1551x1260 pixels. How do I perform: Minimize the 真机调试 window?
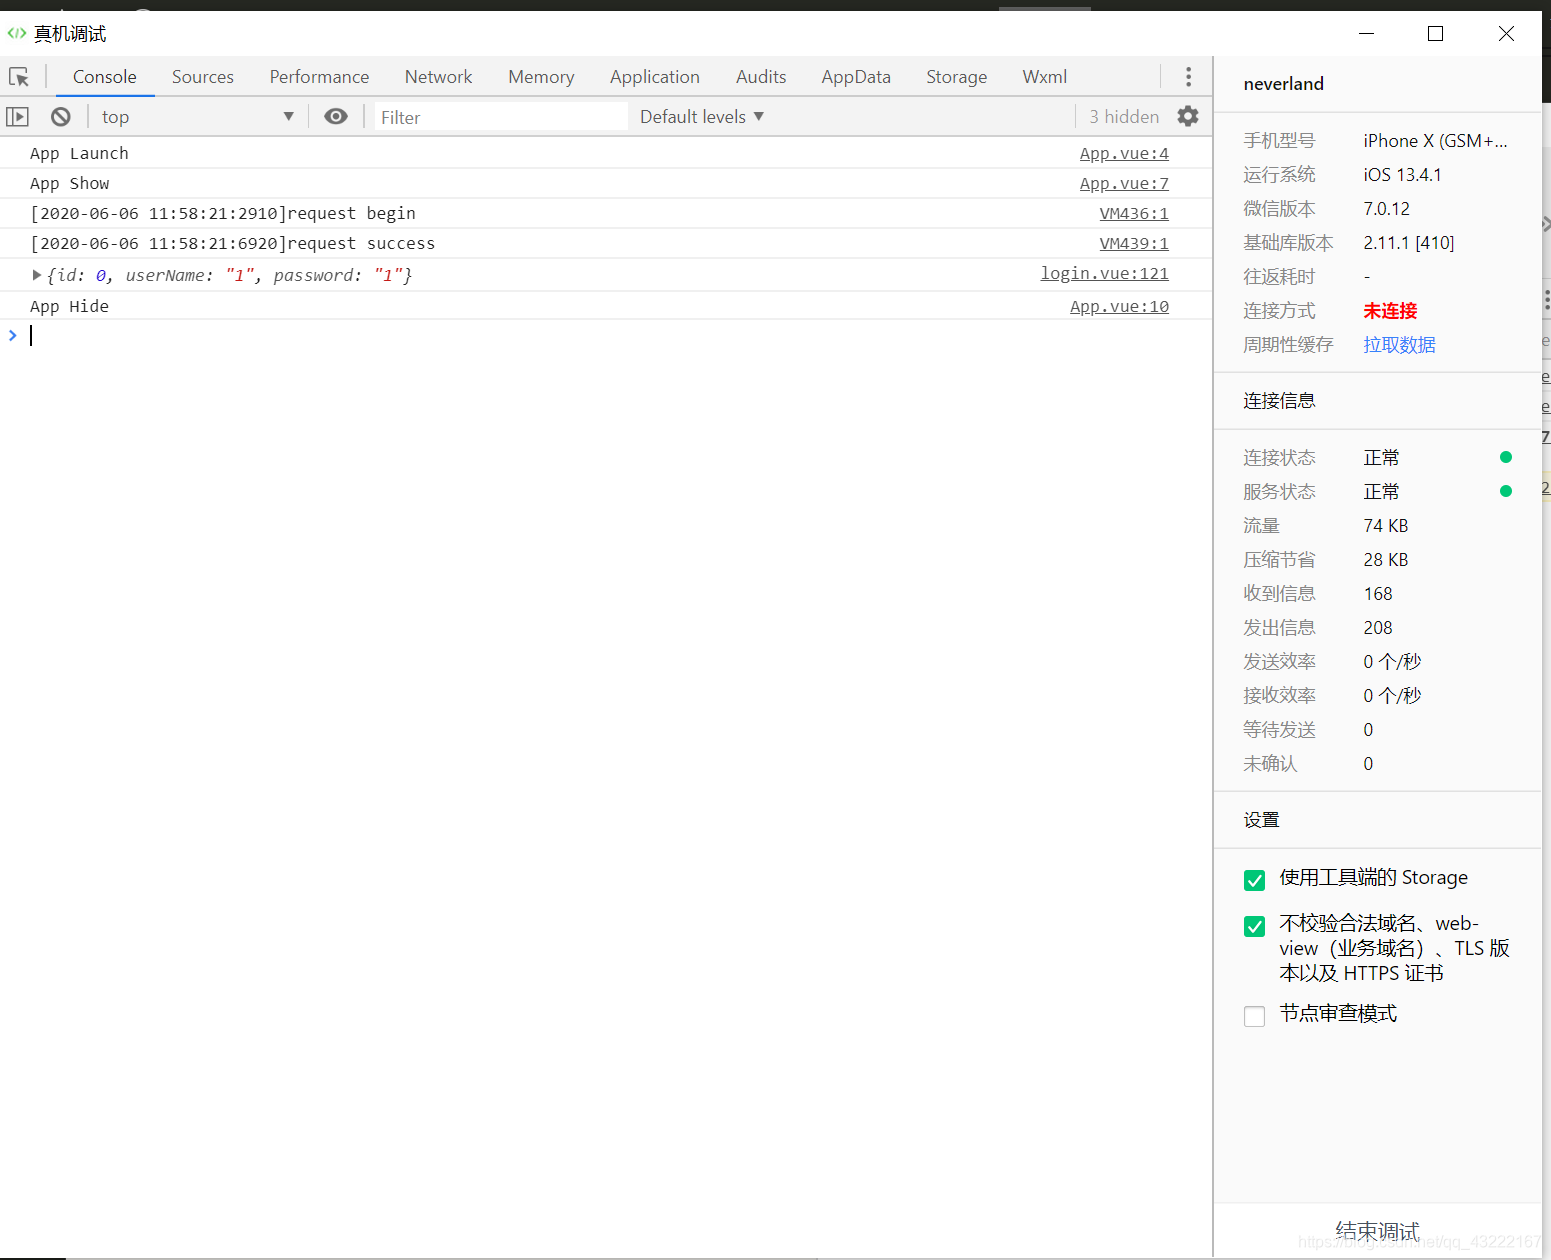click(1366, 34)
